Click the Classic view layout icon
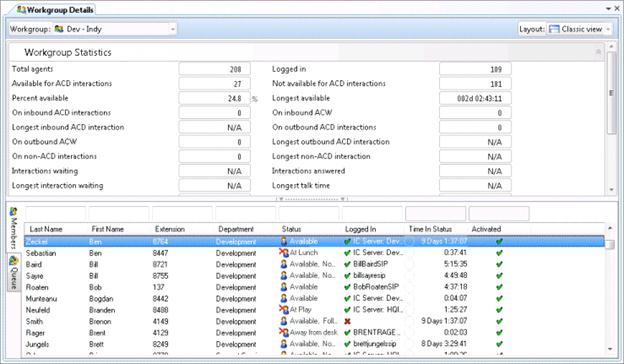 [x=554, y=29]
